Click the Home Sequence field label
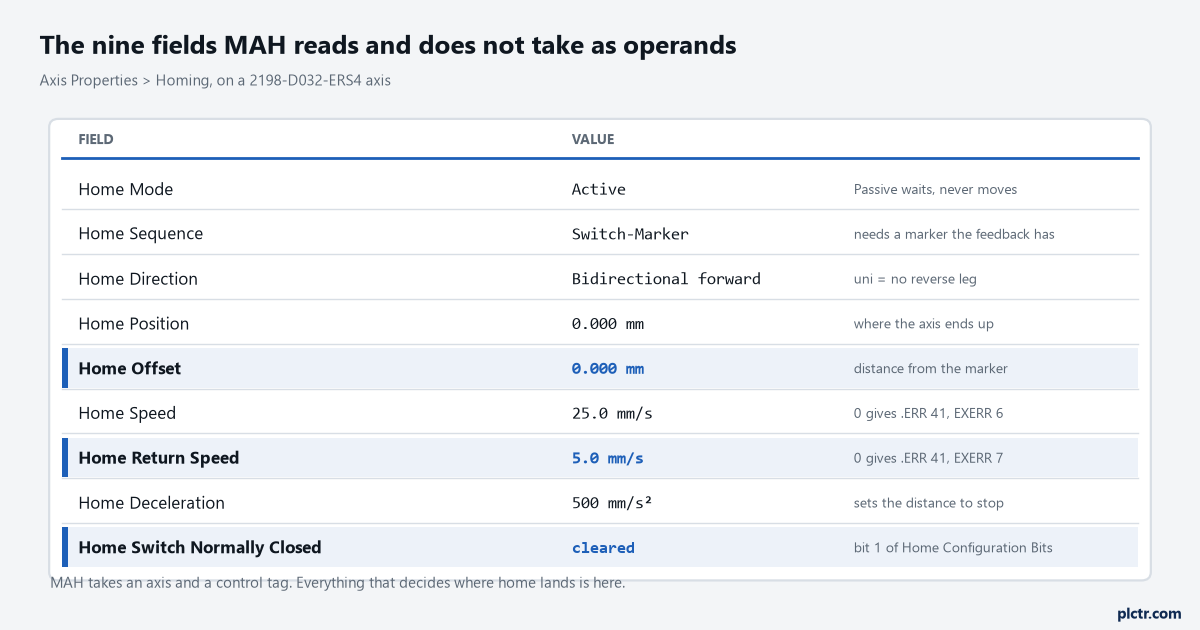 pyautogui.click(x=141, y=234)
